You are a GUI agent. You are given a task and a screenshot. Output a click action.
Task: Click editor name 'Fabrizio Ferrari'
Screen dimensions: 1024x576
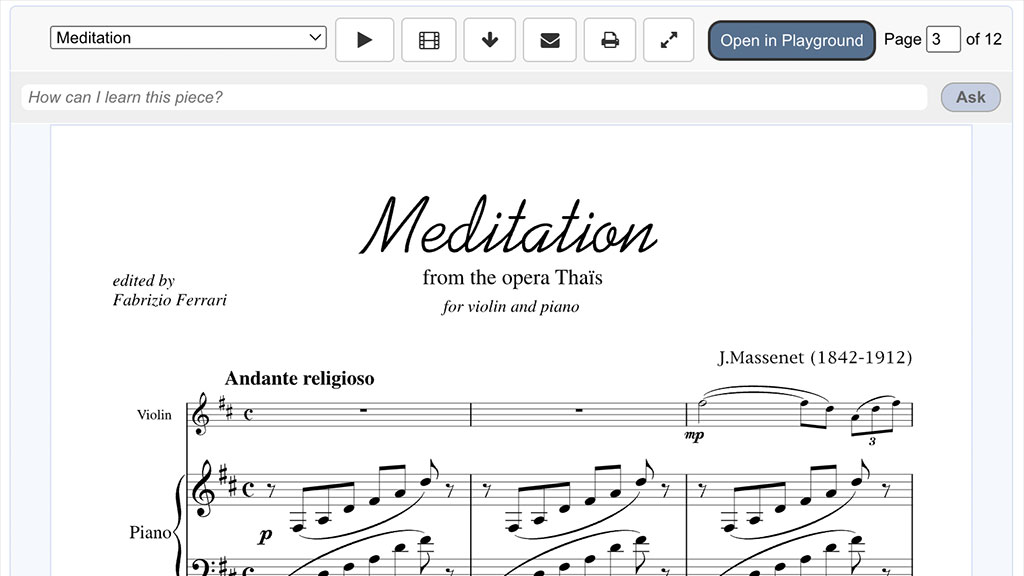[x=169, y=300]
